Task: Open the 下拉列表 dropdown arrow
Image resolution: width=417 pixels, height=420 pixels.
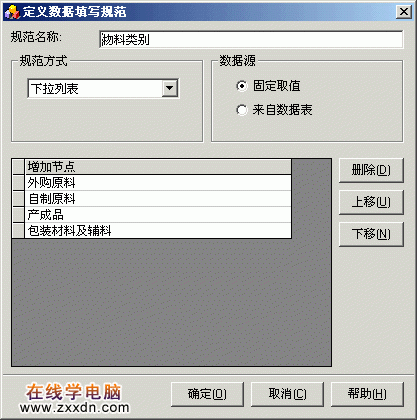Action: pos(170,88)
